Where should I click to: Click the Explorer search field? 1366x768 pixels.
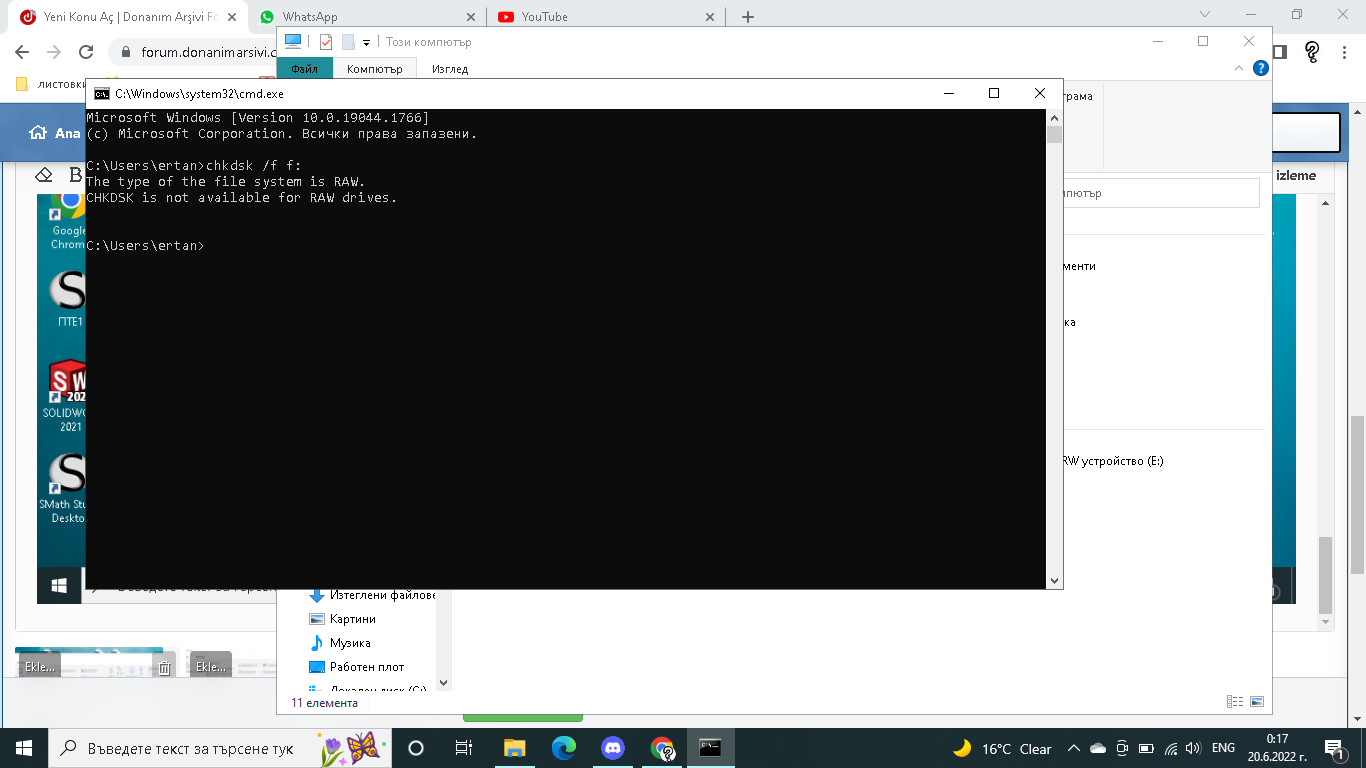click(1160, 193)
